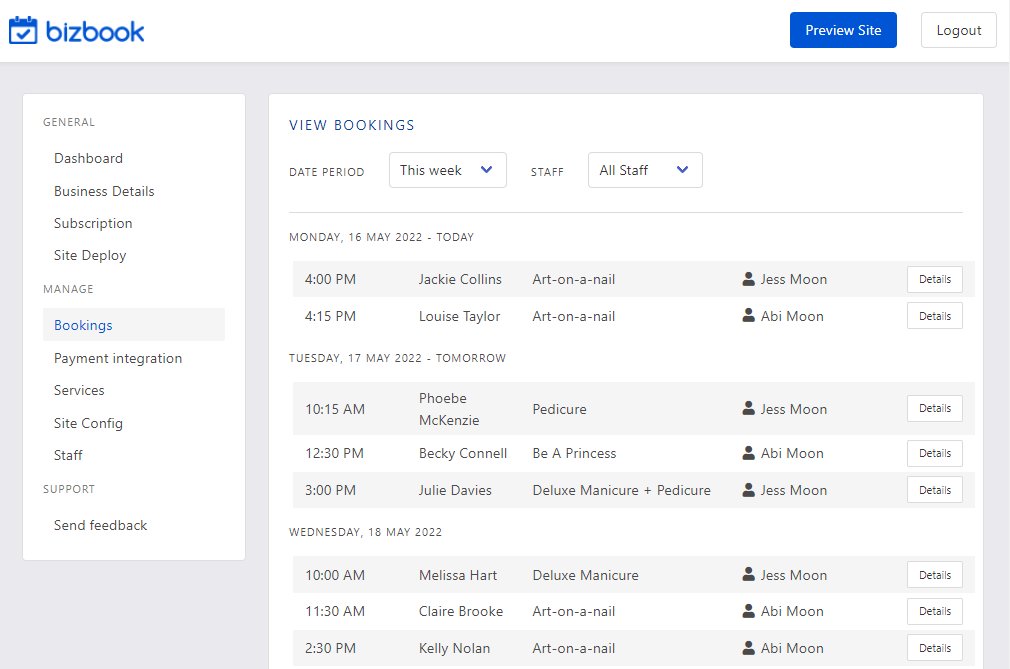Click the 'Pedicure' service text

tap(559, 409)
